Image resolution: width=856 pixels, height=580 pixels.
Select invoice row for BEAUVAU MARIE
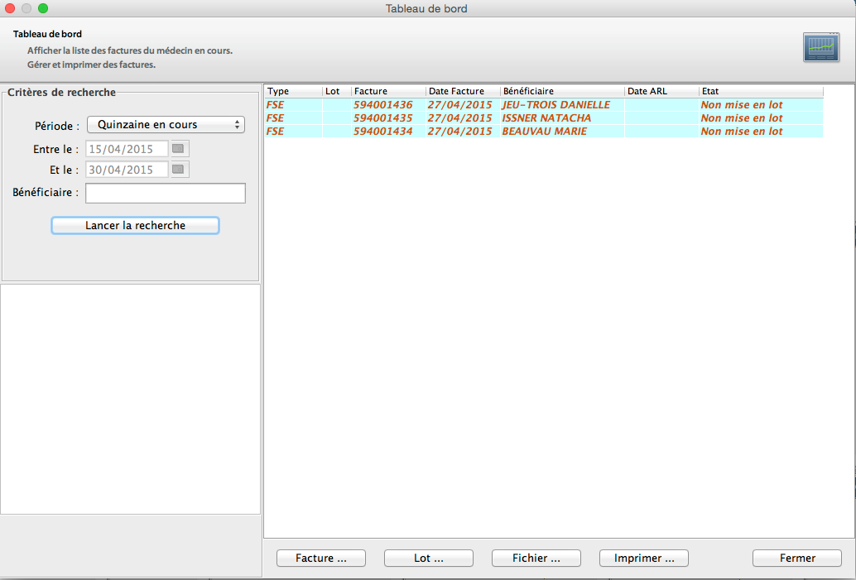[x=544, y=131]
